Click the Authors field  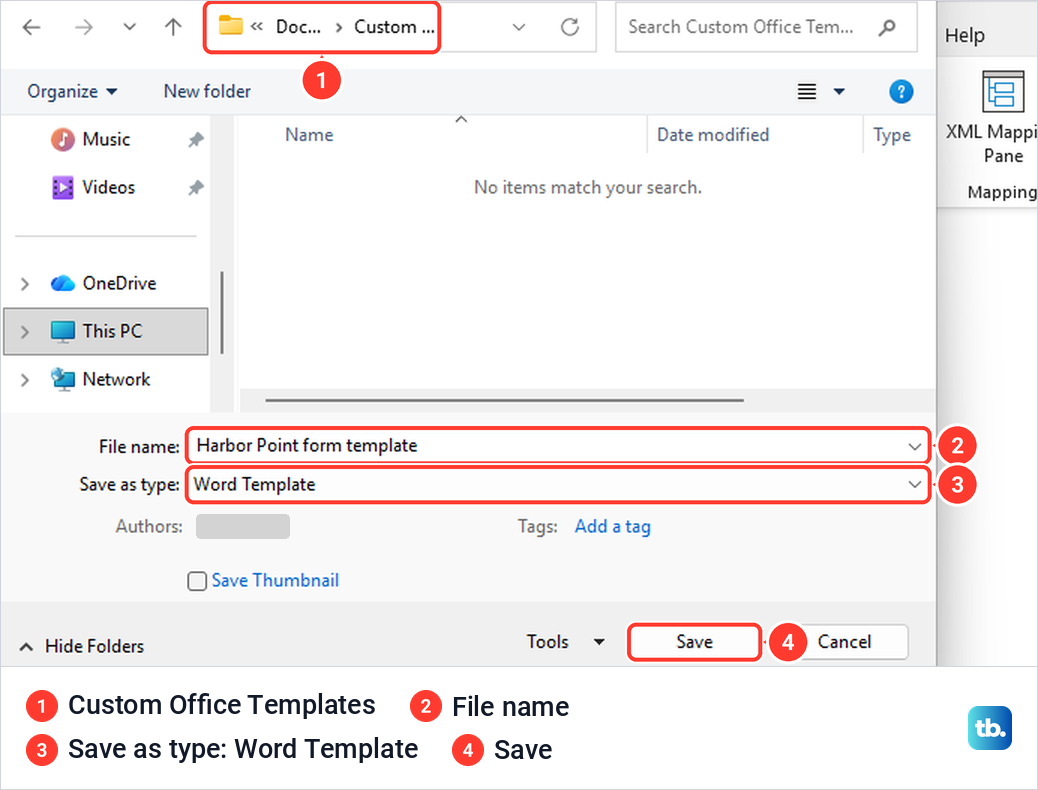[243, 526]
